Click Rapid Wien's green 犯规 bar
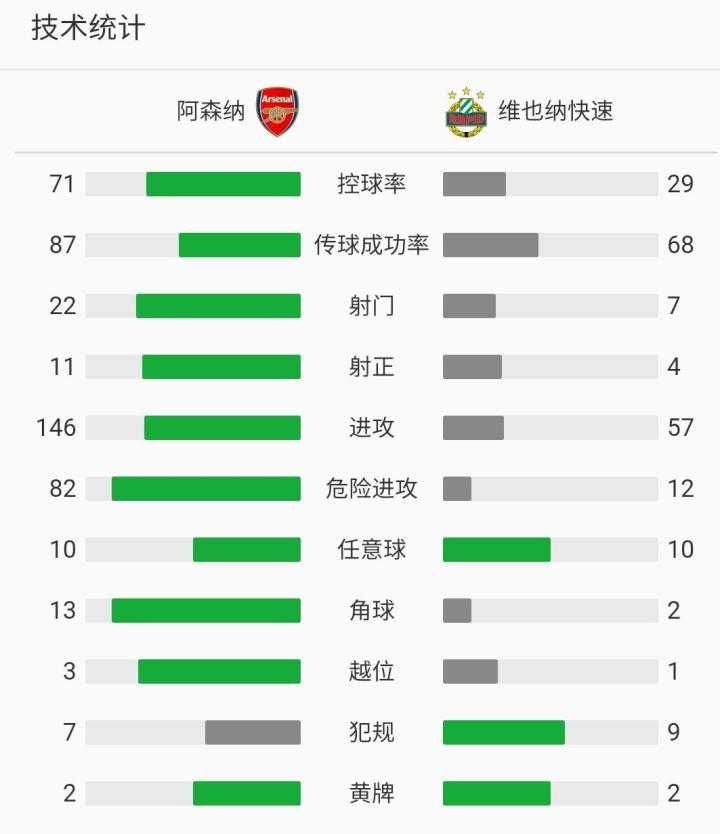Viewport: 720px width, 834px height. click(503, 733)
